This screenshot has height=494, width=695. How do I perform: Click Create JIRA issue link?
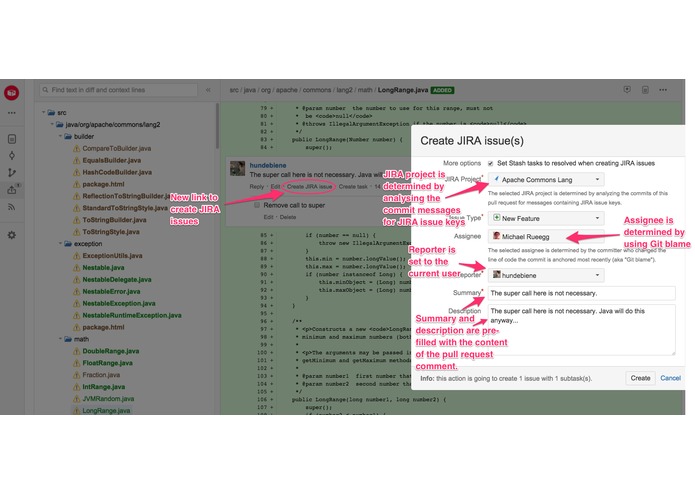tap(309, 187)
